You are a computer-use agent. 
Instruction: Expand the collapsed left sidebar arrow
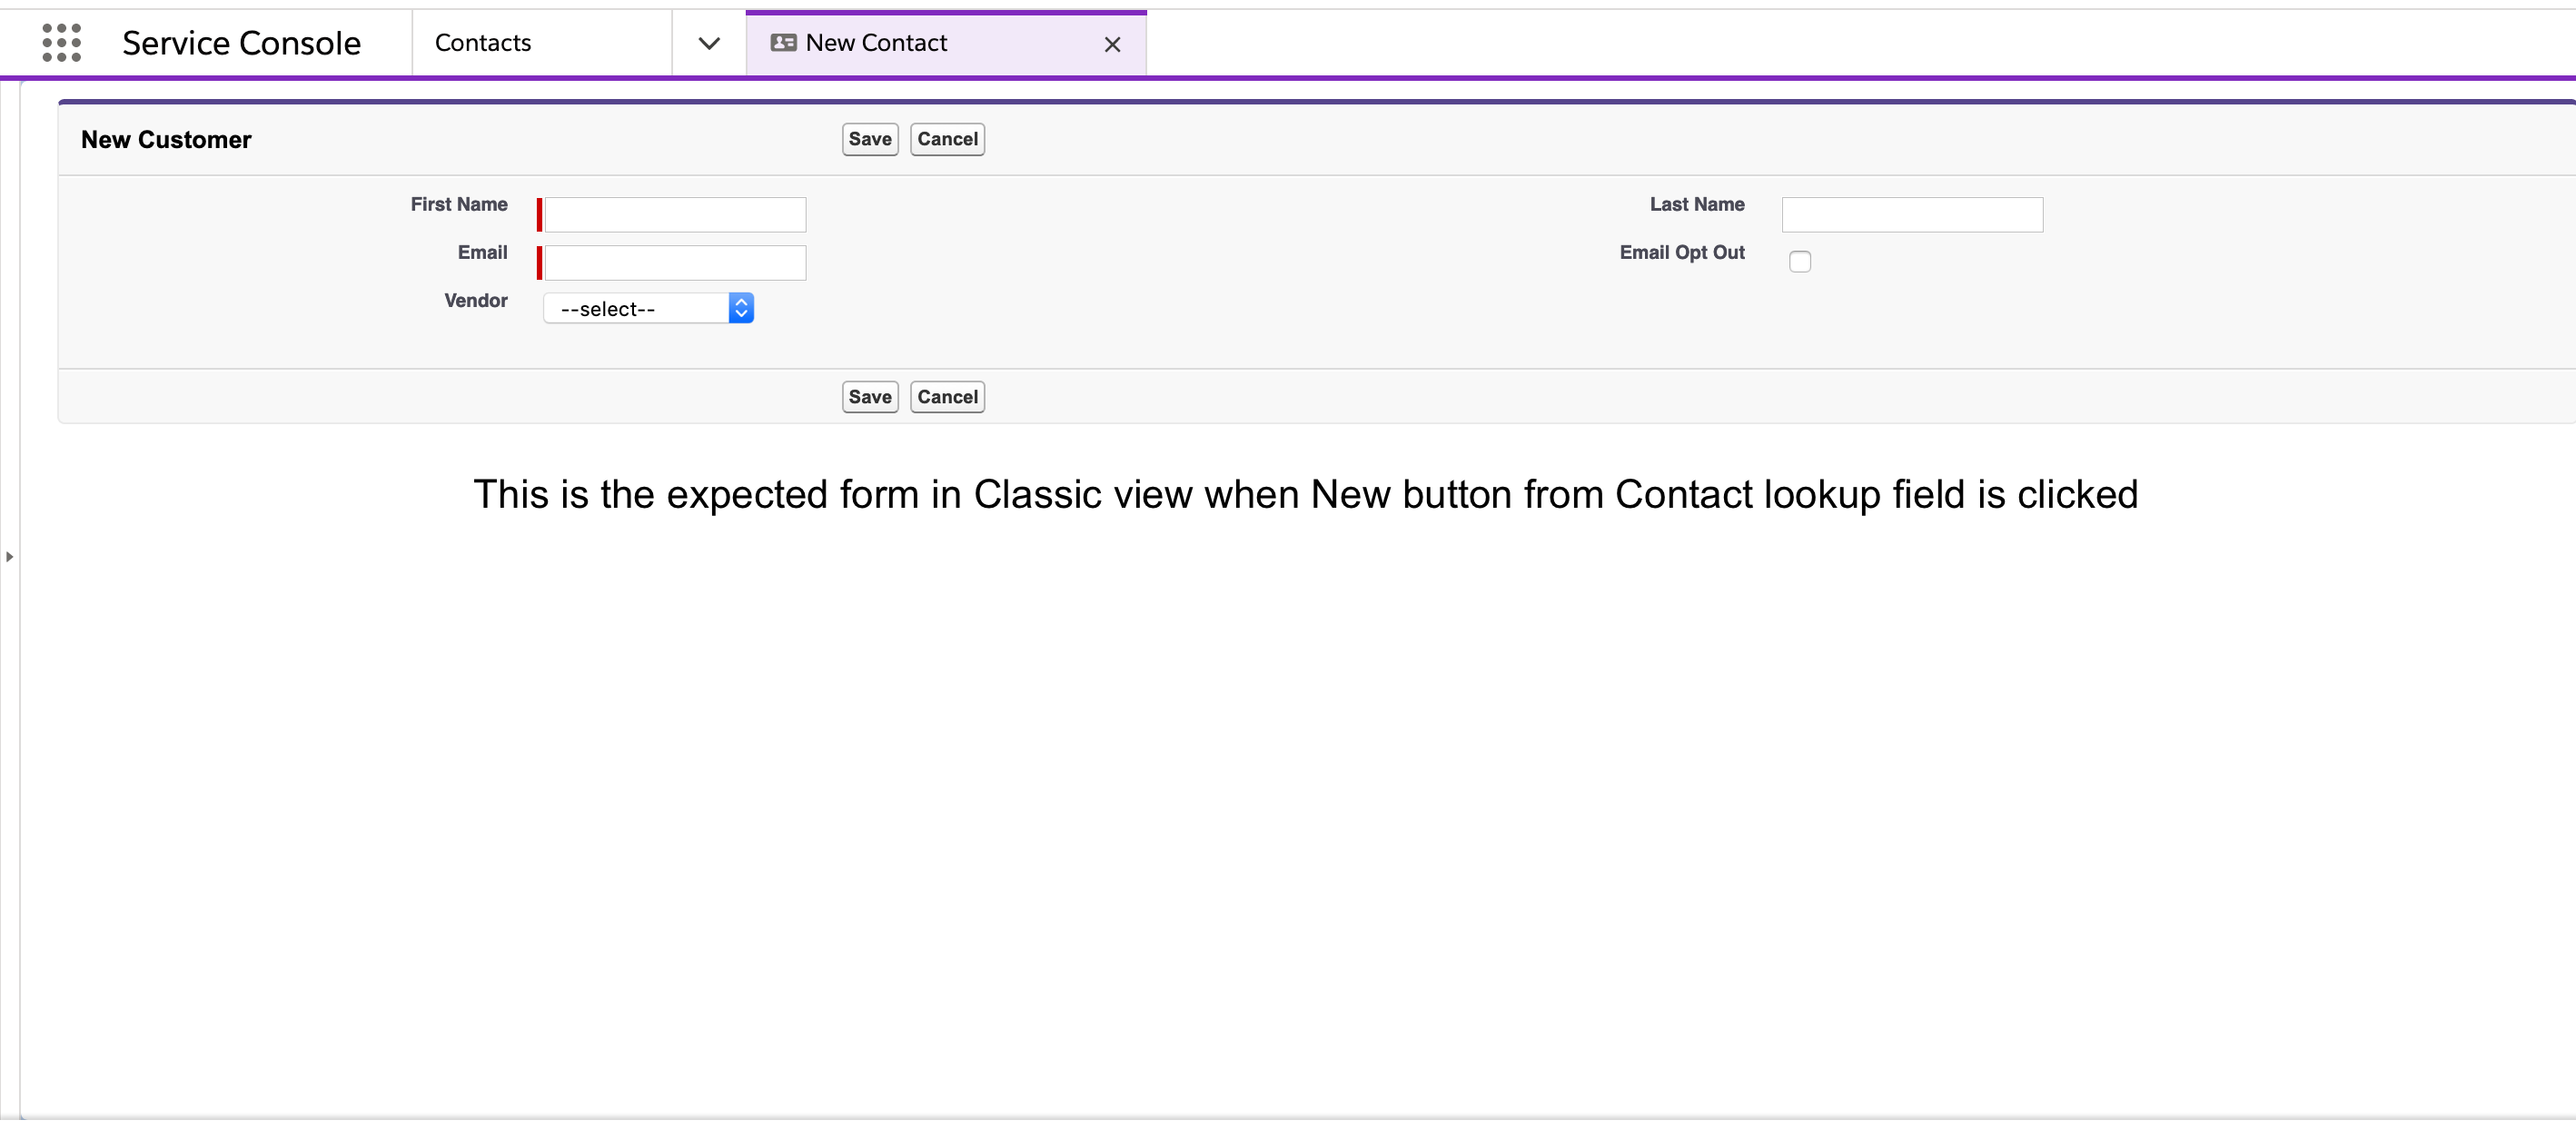coord(9,556)
